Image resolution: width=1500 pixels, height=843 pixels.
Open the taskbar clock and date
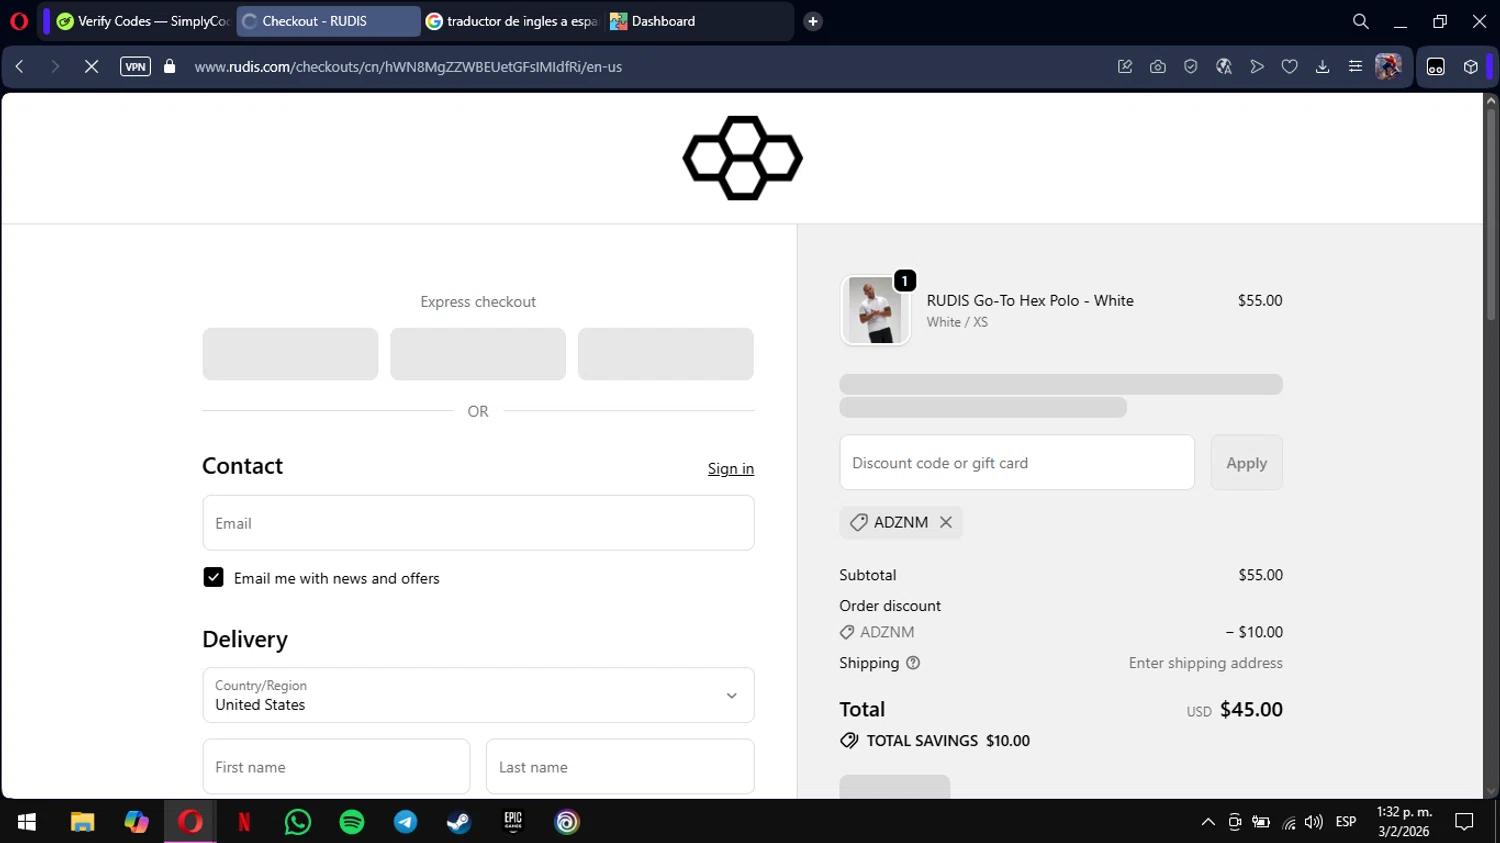1404,822
